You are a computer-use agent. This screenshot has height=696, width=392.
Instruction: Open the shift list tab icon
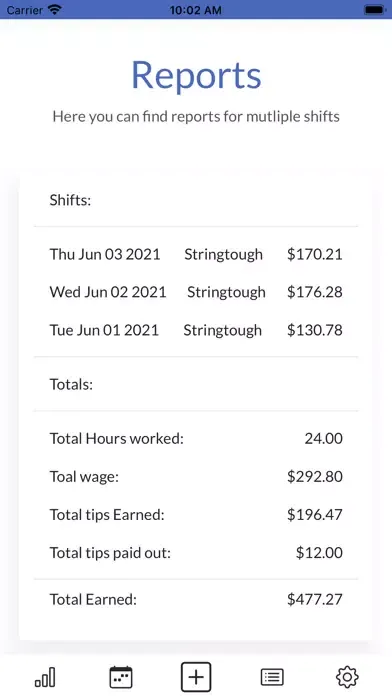click(272, 677)
